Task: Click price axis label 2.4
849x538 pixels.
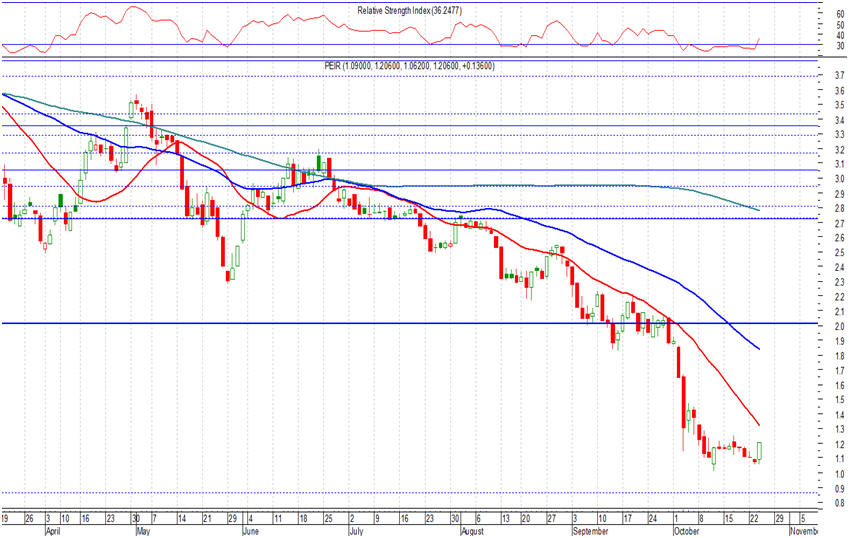Action: 840,267
